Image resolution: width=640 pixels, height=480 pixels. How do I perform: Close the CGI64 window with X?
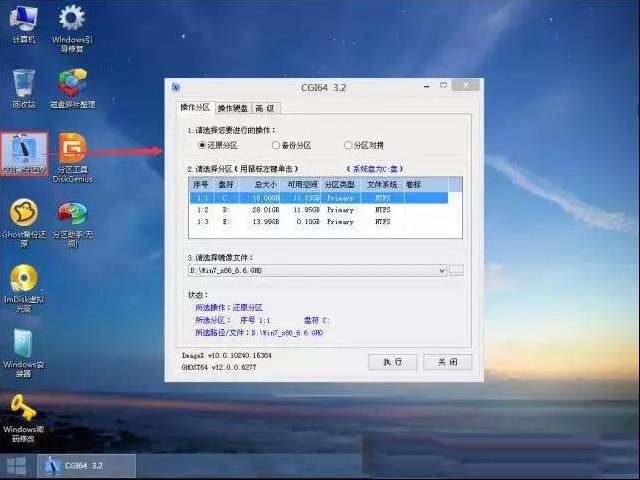click(x=467, y=85)
